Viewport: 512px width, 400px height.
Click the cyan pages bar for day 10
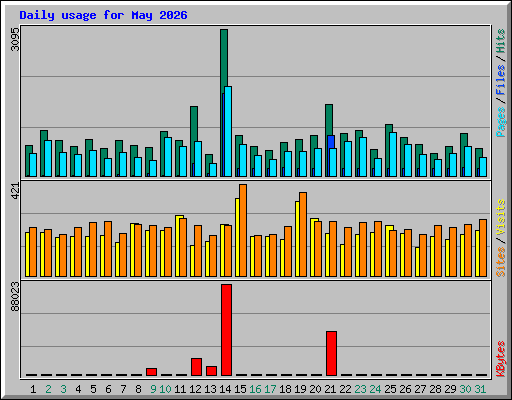tap(168, 157)
